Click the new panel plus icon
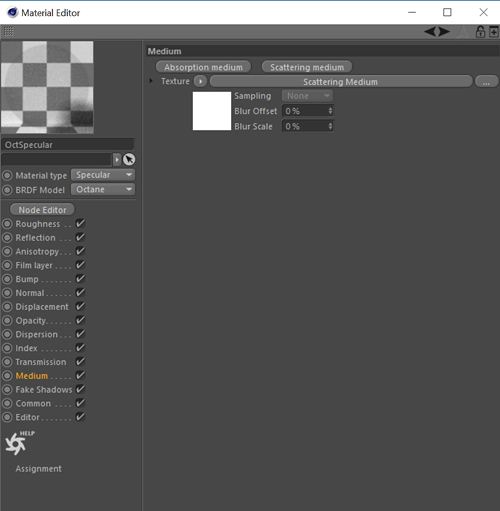 [x=494, y=32]
